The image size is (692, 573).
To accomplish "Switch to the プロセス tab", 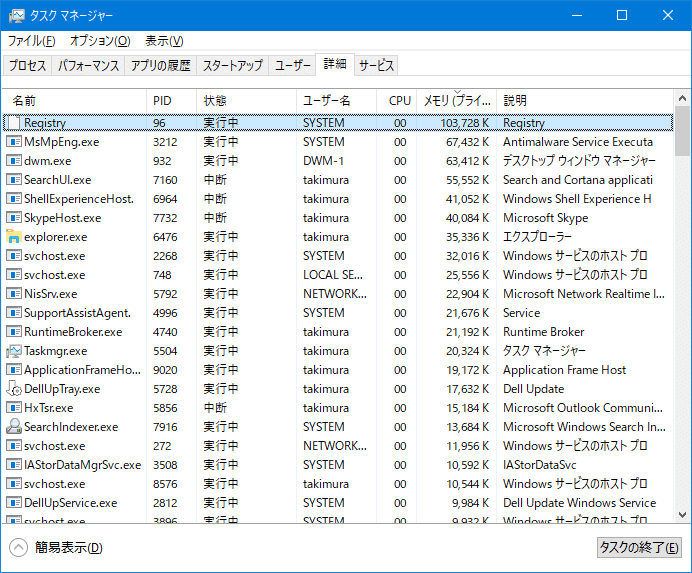I will tap(27, 66).
